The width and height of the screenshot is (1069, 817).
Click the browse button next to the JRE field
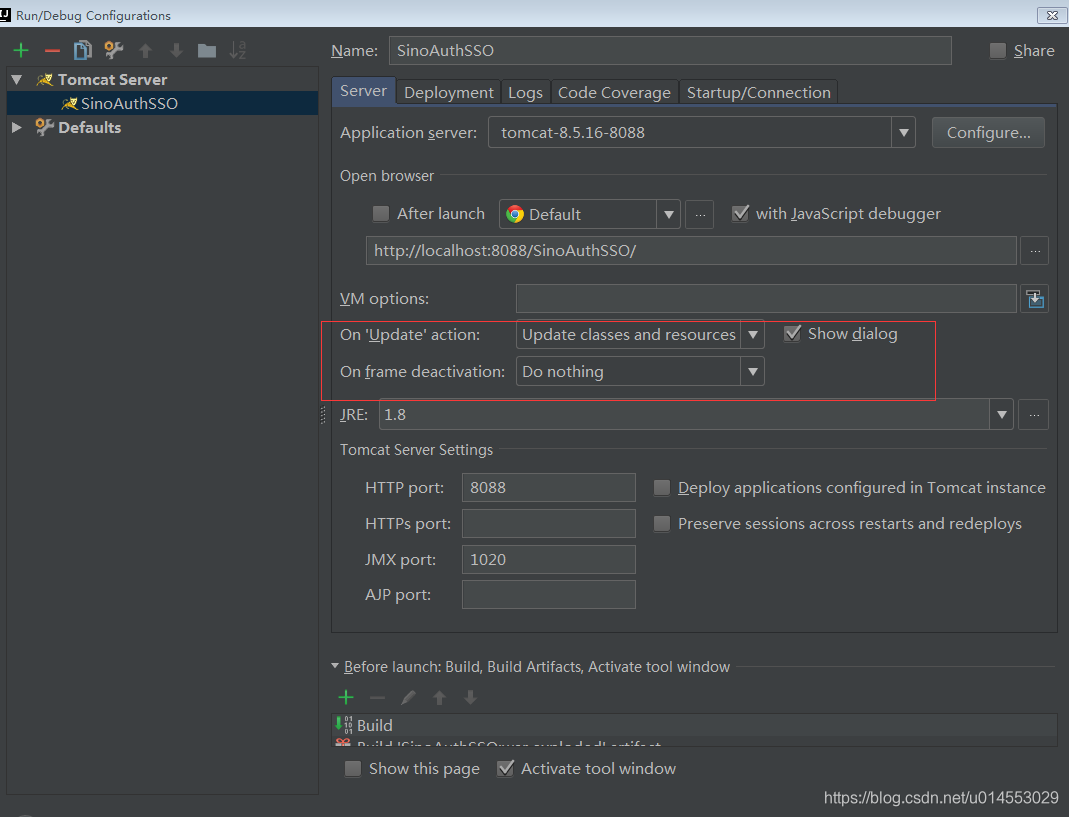1034,415
